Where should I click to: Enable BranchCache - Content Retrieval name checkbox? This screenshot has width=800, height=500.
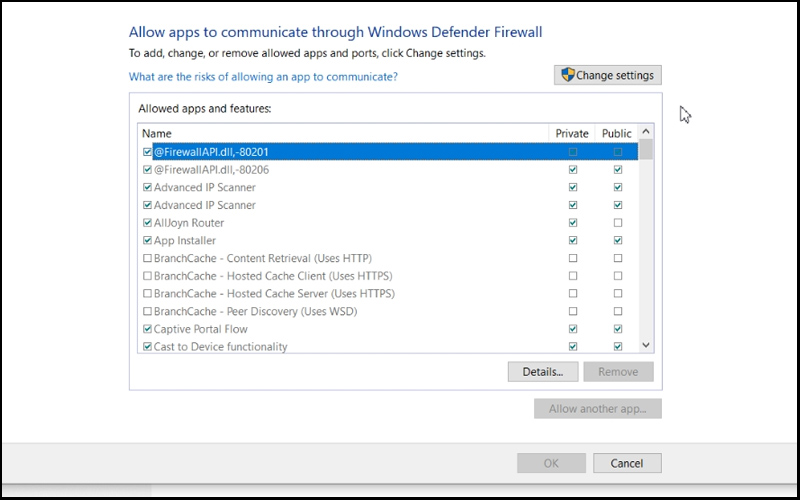coord(147,258)
